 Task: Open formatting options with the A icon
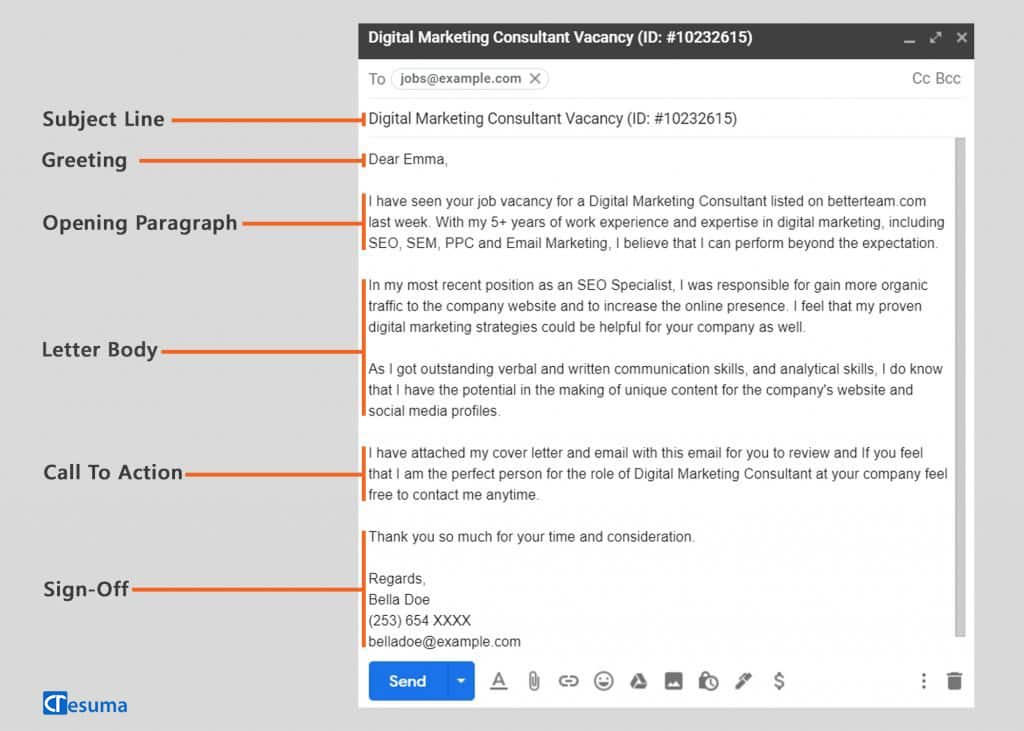499,681
